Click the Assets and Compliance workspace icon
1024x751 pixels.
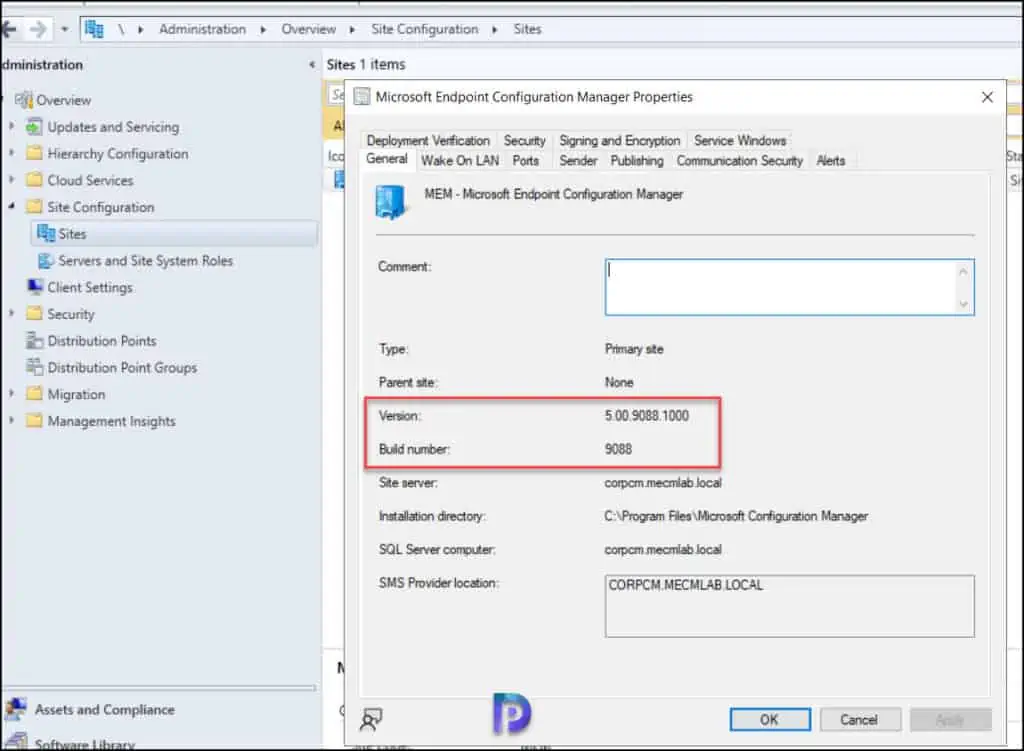click(x=16, y=709)
